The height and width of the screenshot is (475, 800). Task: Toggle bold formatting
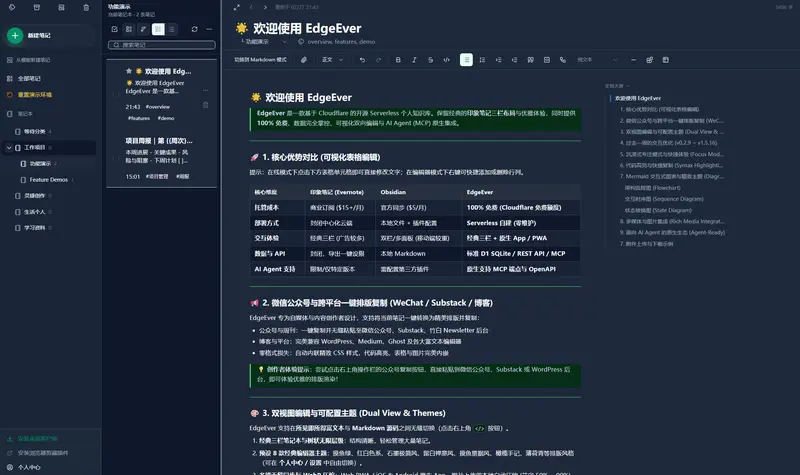click(398, 60)
